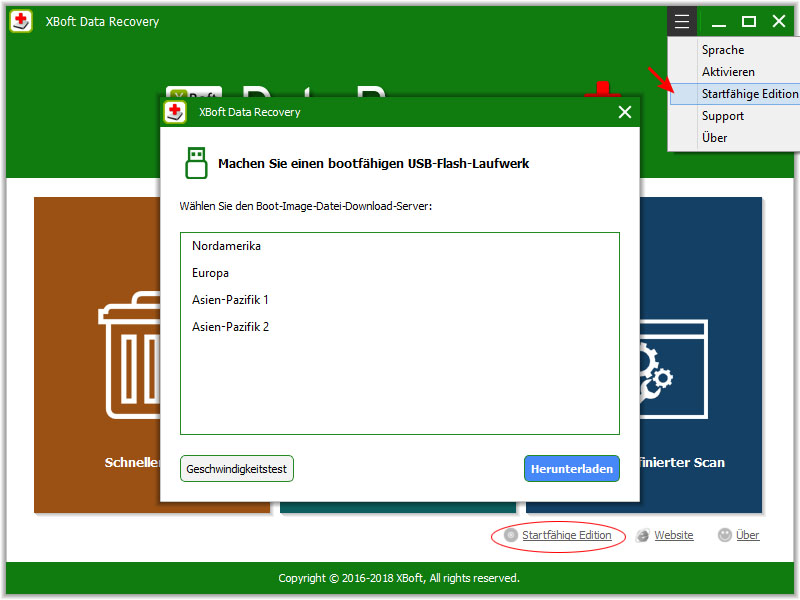
Task: Open the Startfähige Edition footer link
Action: [x=566, y=535]
